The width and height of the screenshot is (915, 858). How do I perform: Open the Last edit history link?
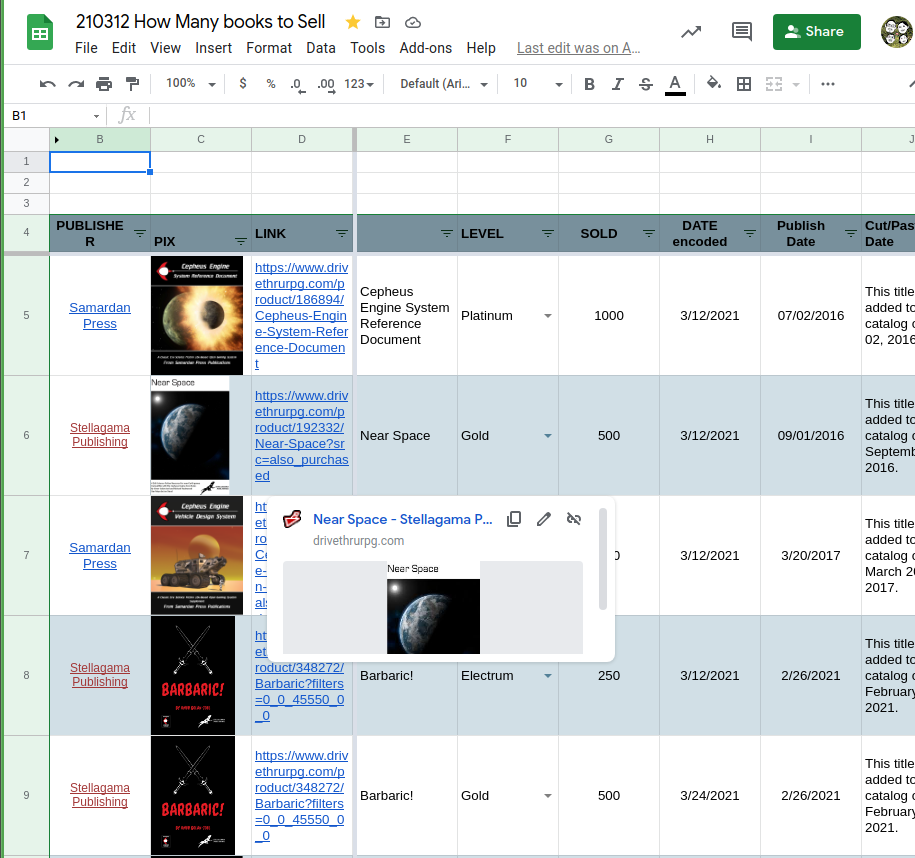click(578, 48)
